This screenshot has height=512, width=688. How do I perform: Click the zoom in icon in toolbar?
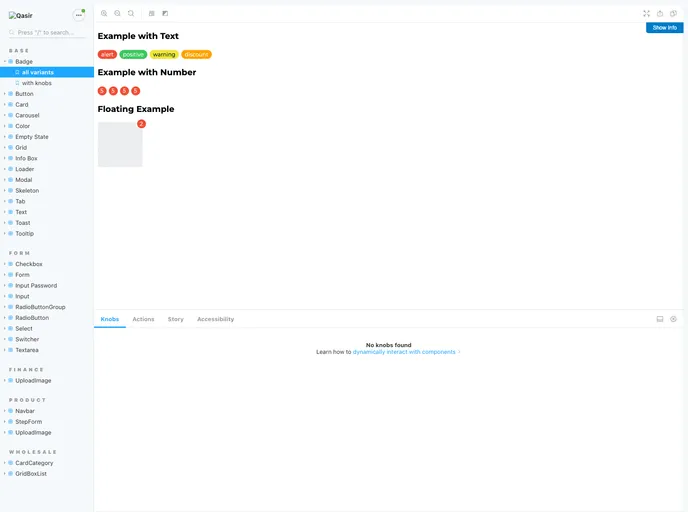[104, 13]
